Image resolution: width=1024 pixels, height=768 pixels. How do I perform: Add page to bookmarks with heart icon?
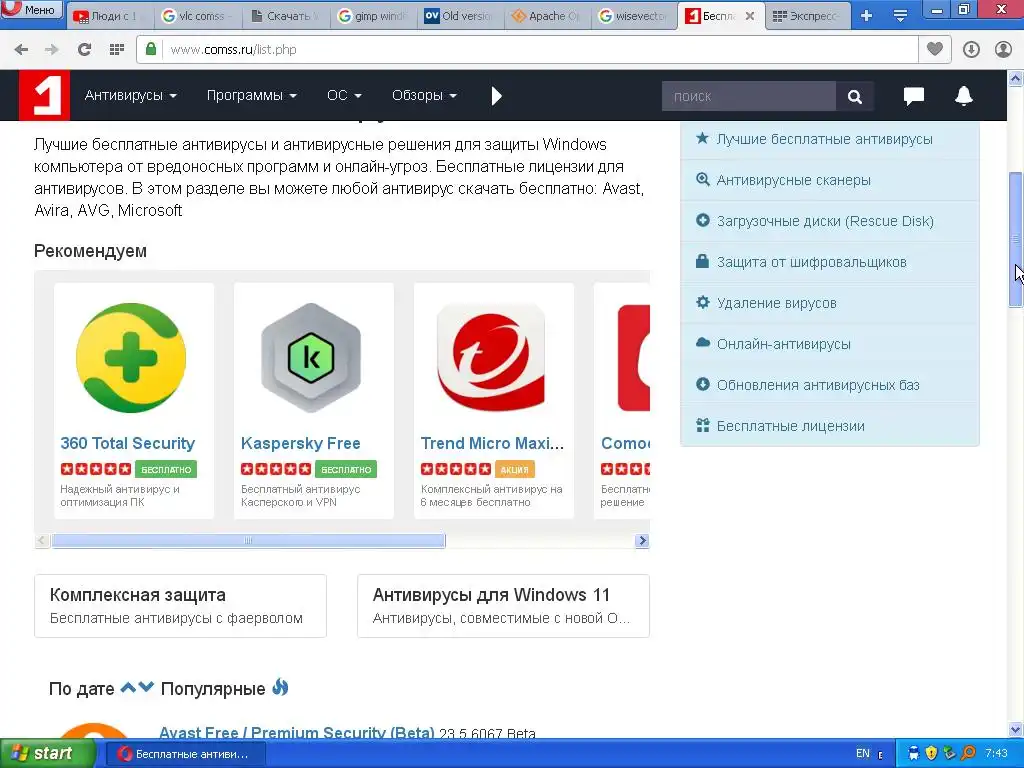pyautogui.click(x=935, y=49)
